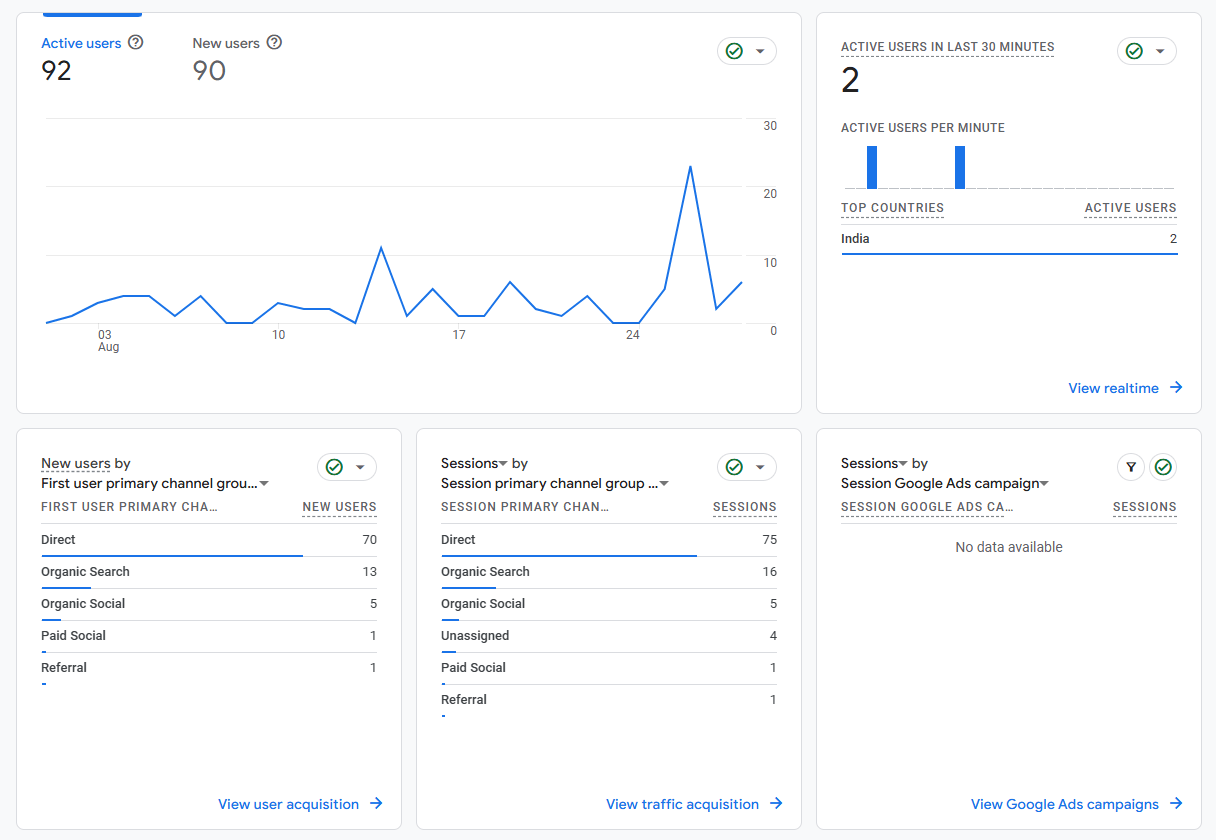Click the View realtime arrow icon

[x=1176, y=388]
